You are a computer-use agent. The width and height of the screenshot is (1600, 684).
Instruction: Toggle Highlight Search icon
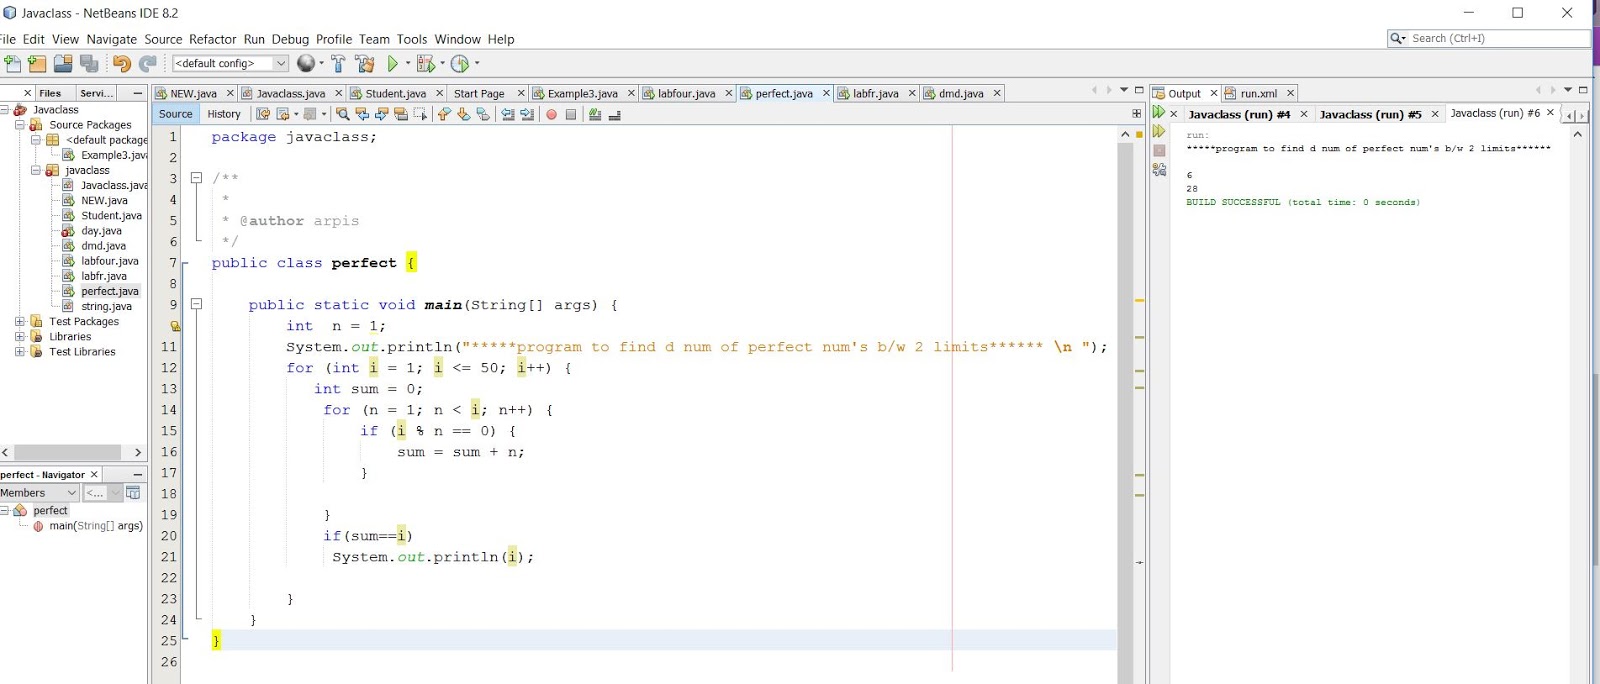click(401, 114)
